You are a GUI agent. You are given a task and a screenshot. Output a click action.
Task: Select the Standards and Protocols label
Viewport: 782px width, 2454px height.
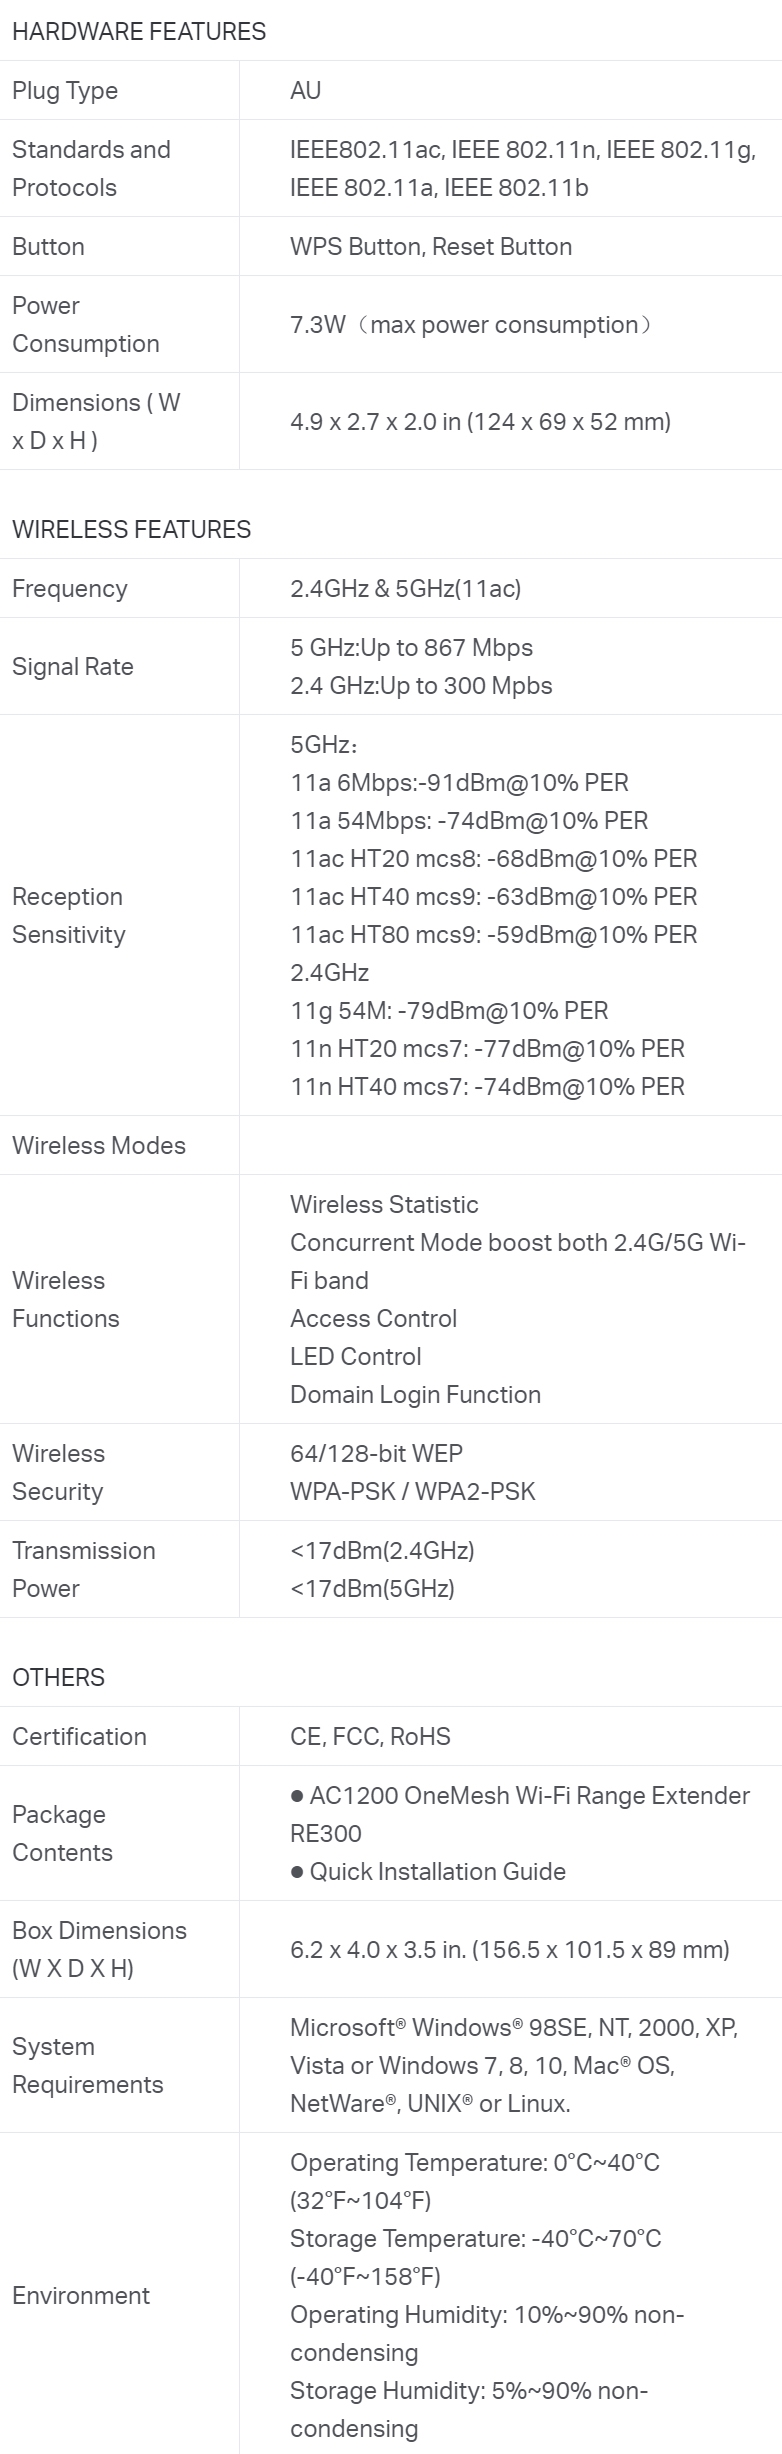coord(91,168)
